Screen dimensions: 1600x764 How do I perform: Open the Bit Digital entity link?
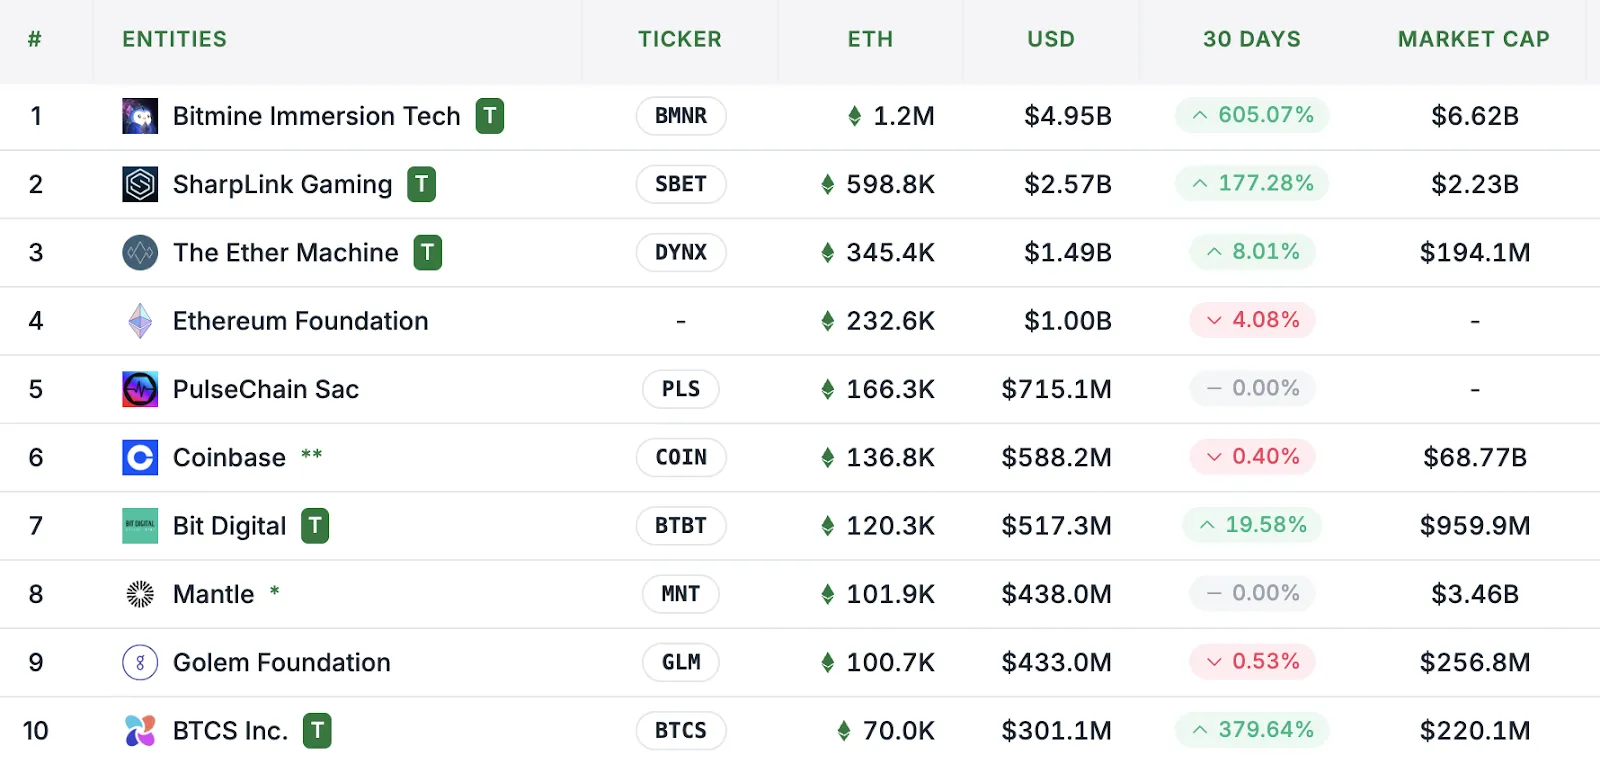pyautogui.click(x=229, y=526)
